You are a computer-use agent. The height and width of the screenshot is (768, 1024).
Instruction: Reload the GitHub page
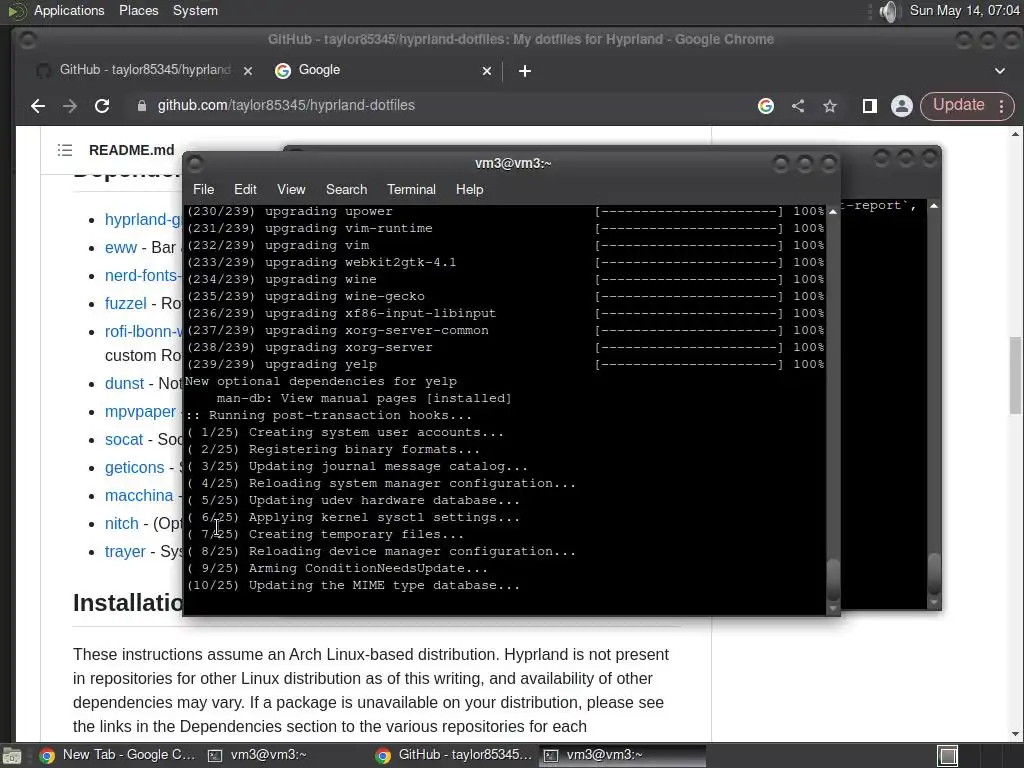pos(102,106)
